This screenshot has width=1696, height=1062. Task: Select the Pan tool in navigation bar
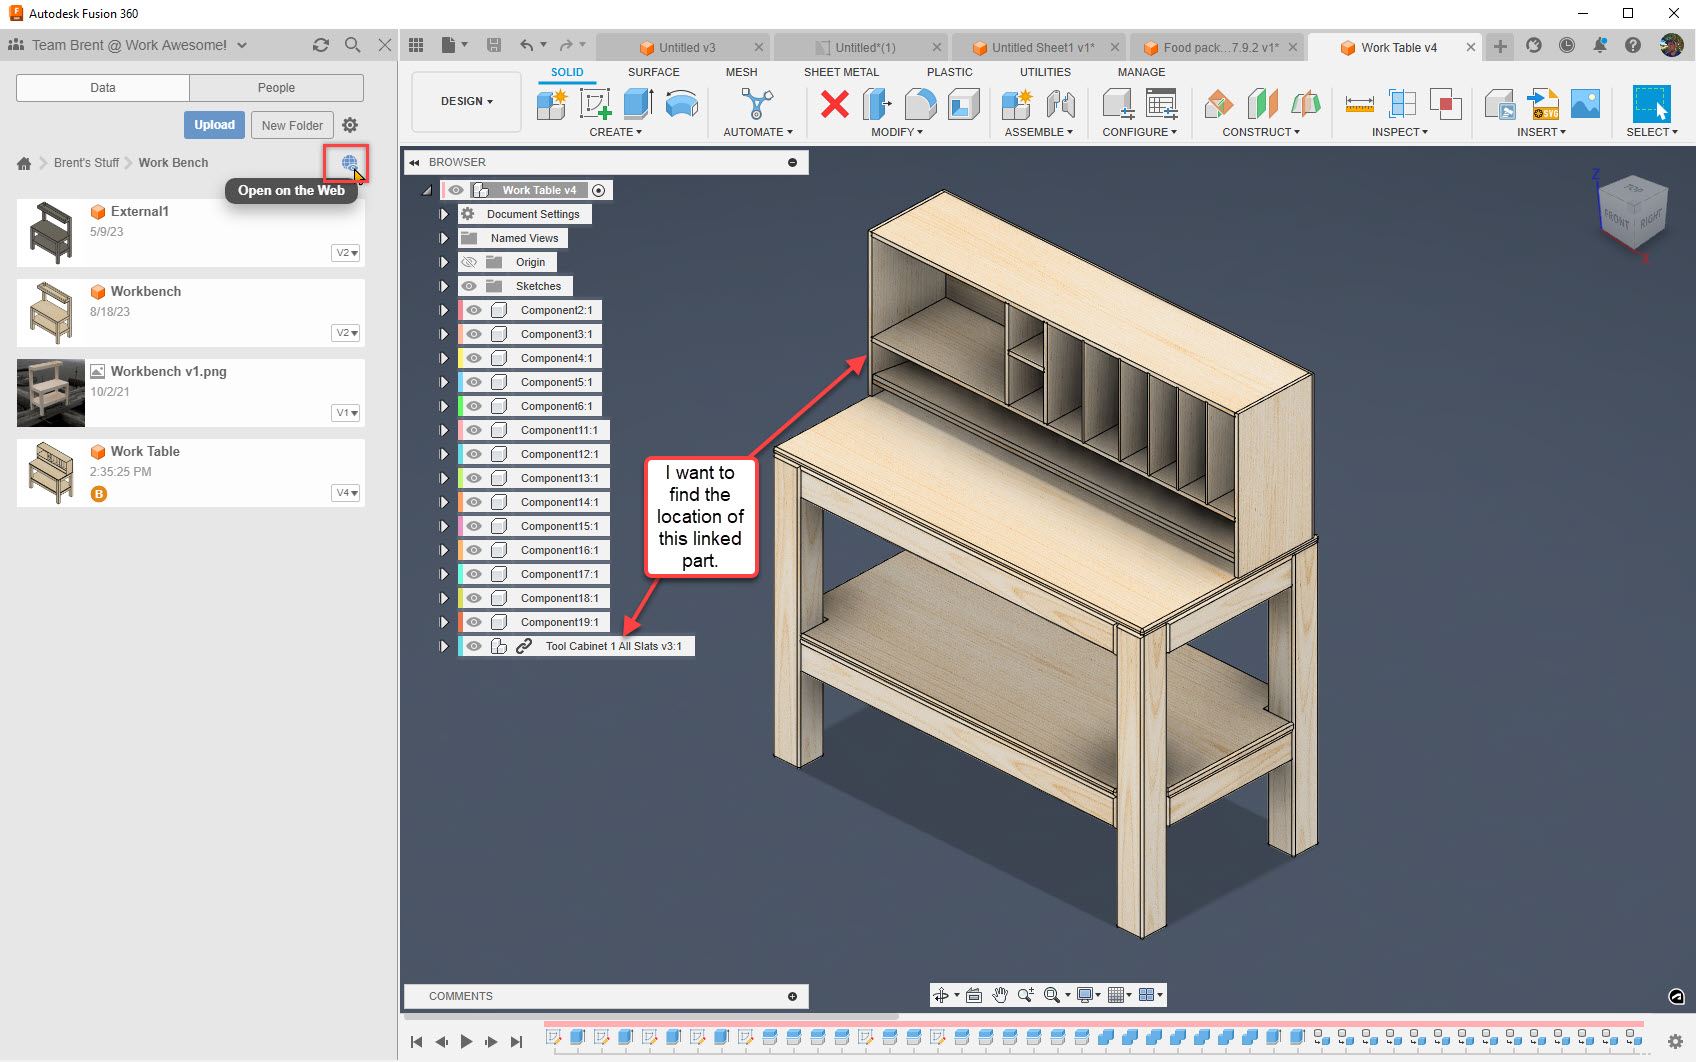coord(999,995)
